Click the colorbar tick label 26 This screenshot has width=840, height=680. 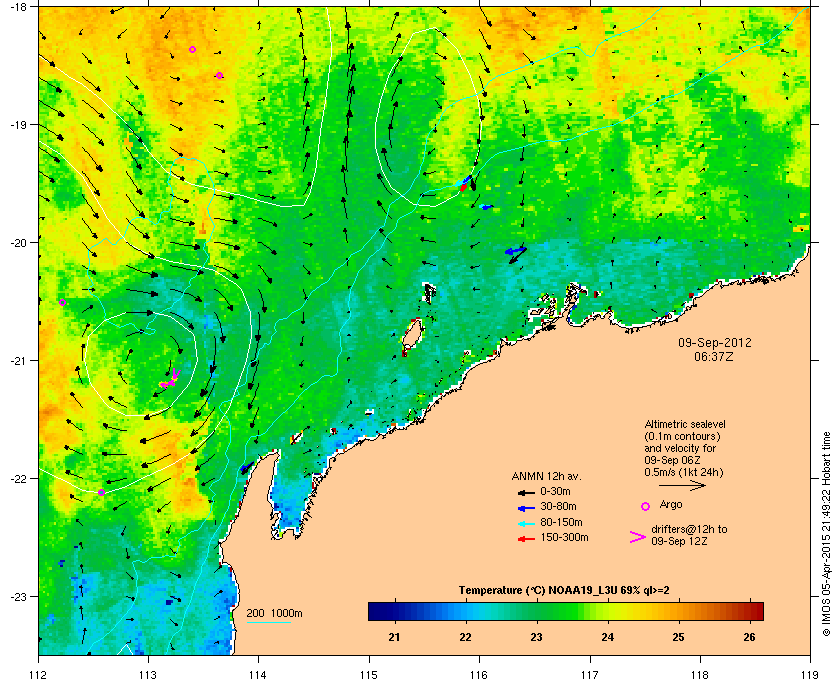coord(749,637)
